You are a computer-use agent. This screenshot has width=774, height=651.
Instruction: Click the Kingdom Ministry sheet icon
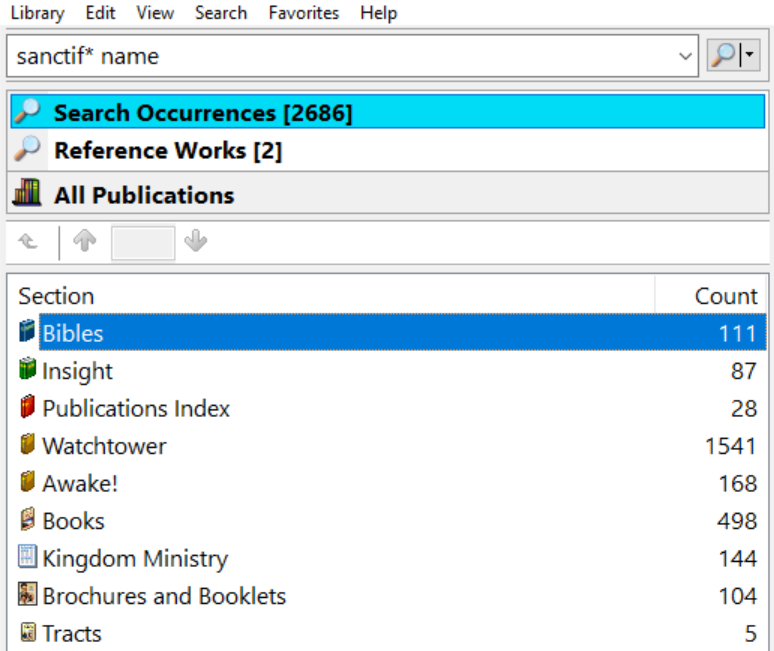point(28,556)
